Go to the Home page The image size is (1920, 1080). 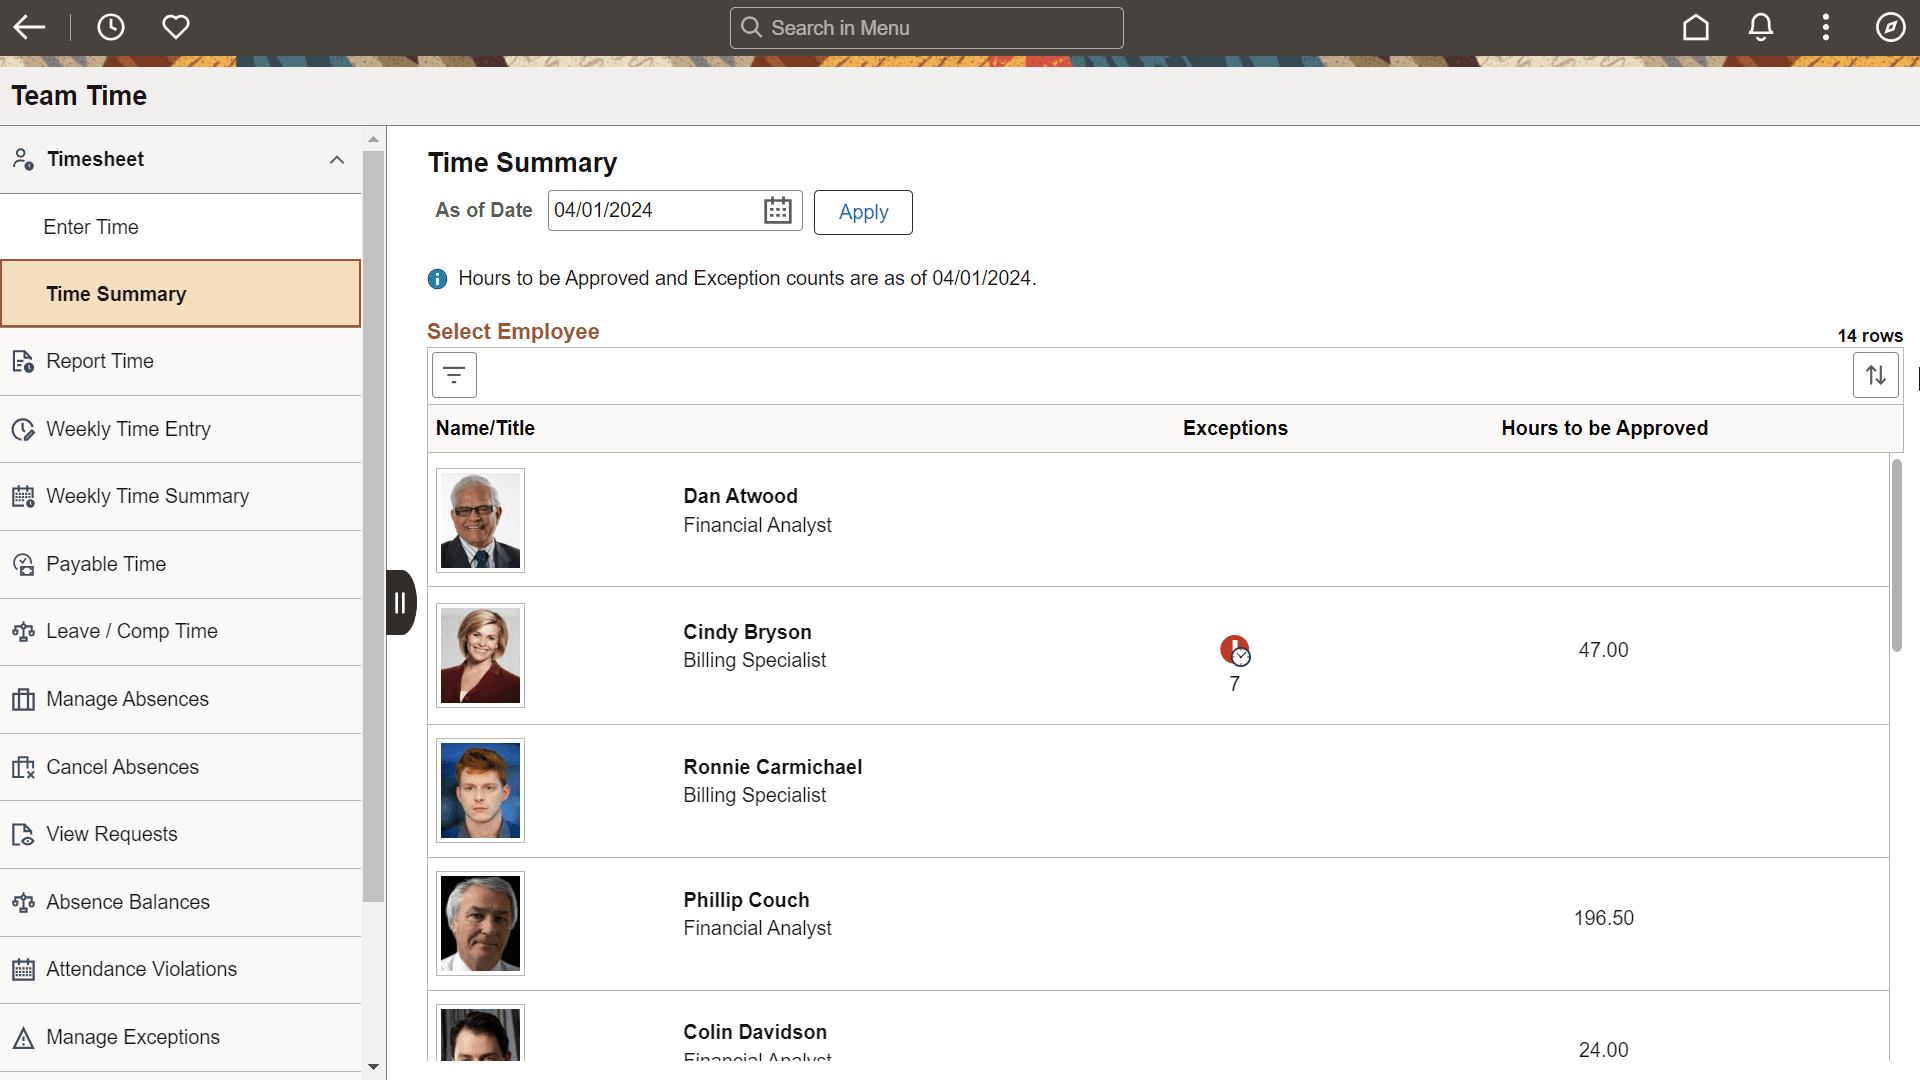click(1696, 27)
